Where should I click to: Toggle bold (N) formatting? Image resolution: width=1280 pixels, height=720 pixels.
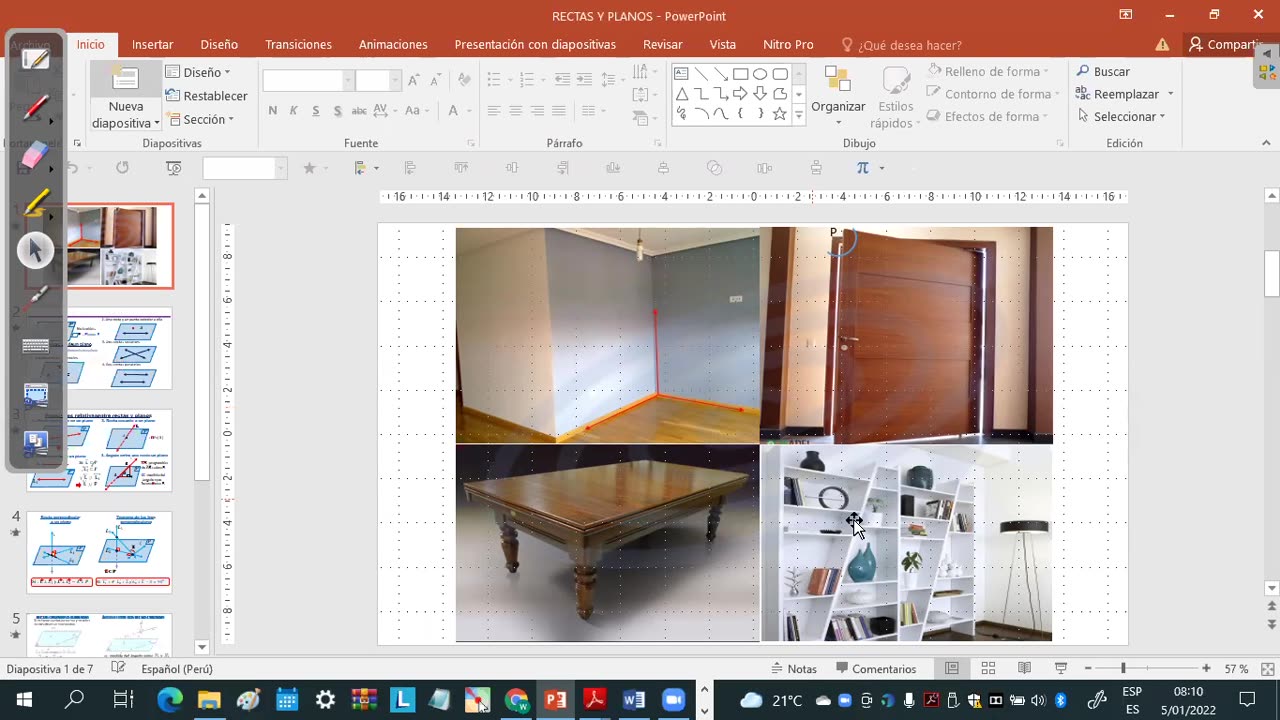coord(273,111)
